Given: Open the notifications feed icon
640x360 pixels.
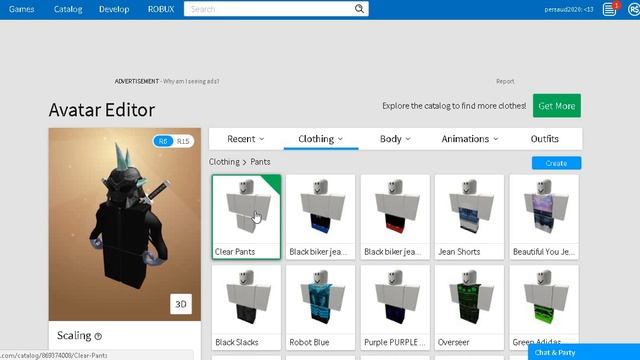Looking at the screenshot, I should [x=609, y=9].
